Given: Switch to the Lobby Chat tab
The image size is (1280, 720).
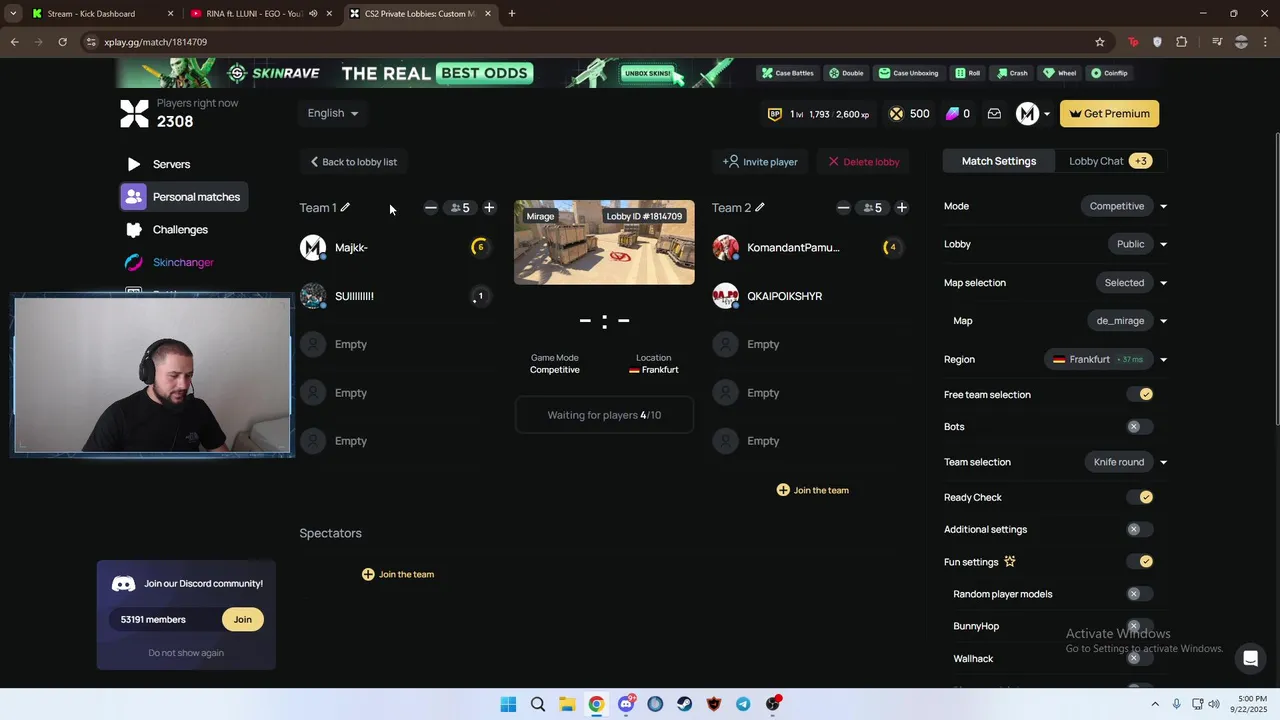Looking at the screenshot, I should pyautogui.click(x=1110, y=161).
